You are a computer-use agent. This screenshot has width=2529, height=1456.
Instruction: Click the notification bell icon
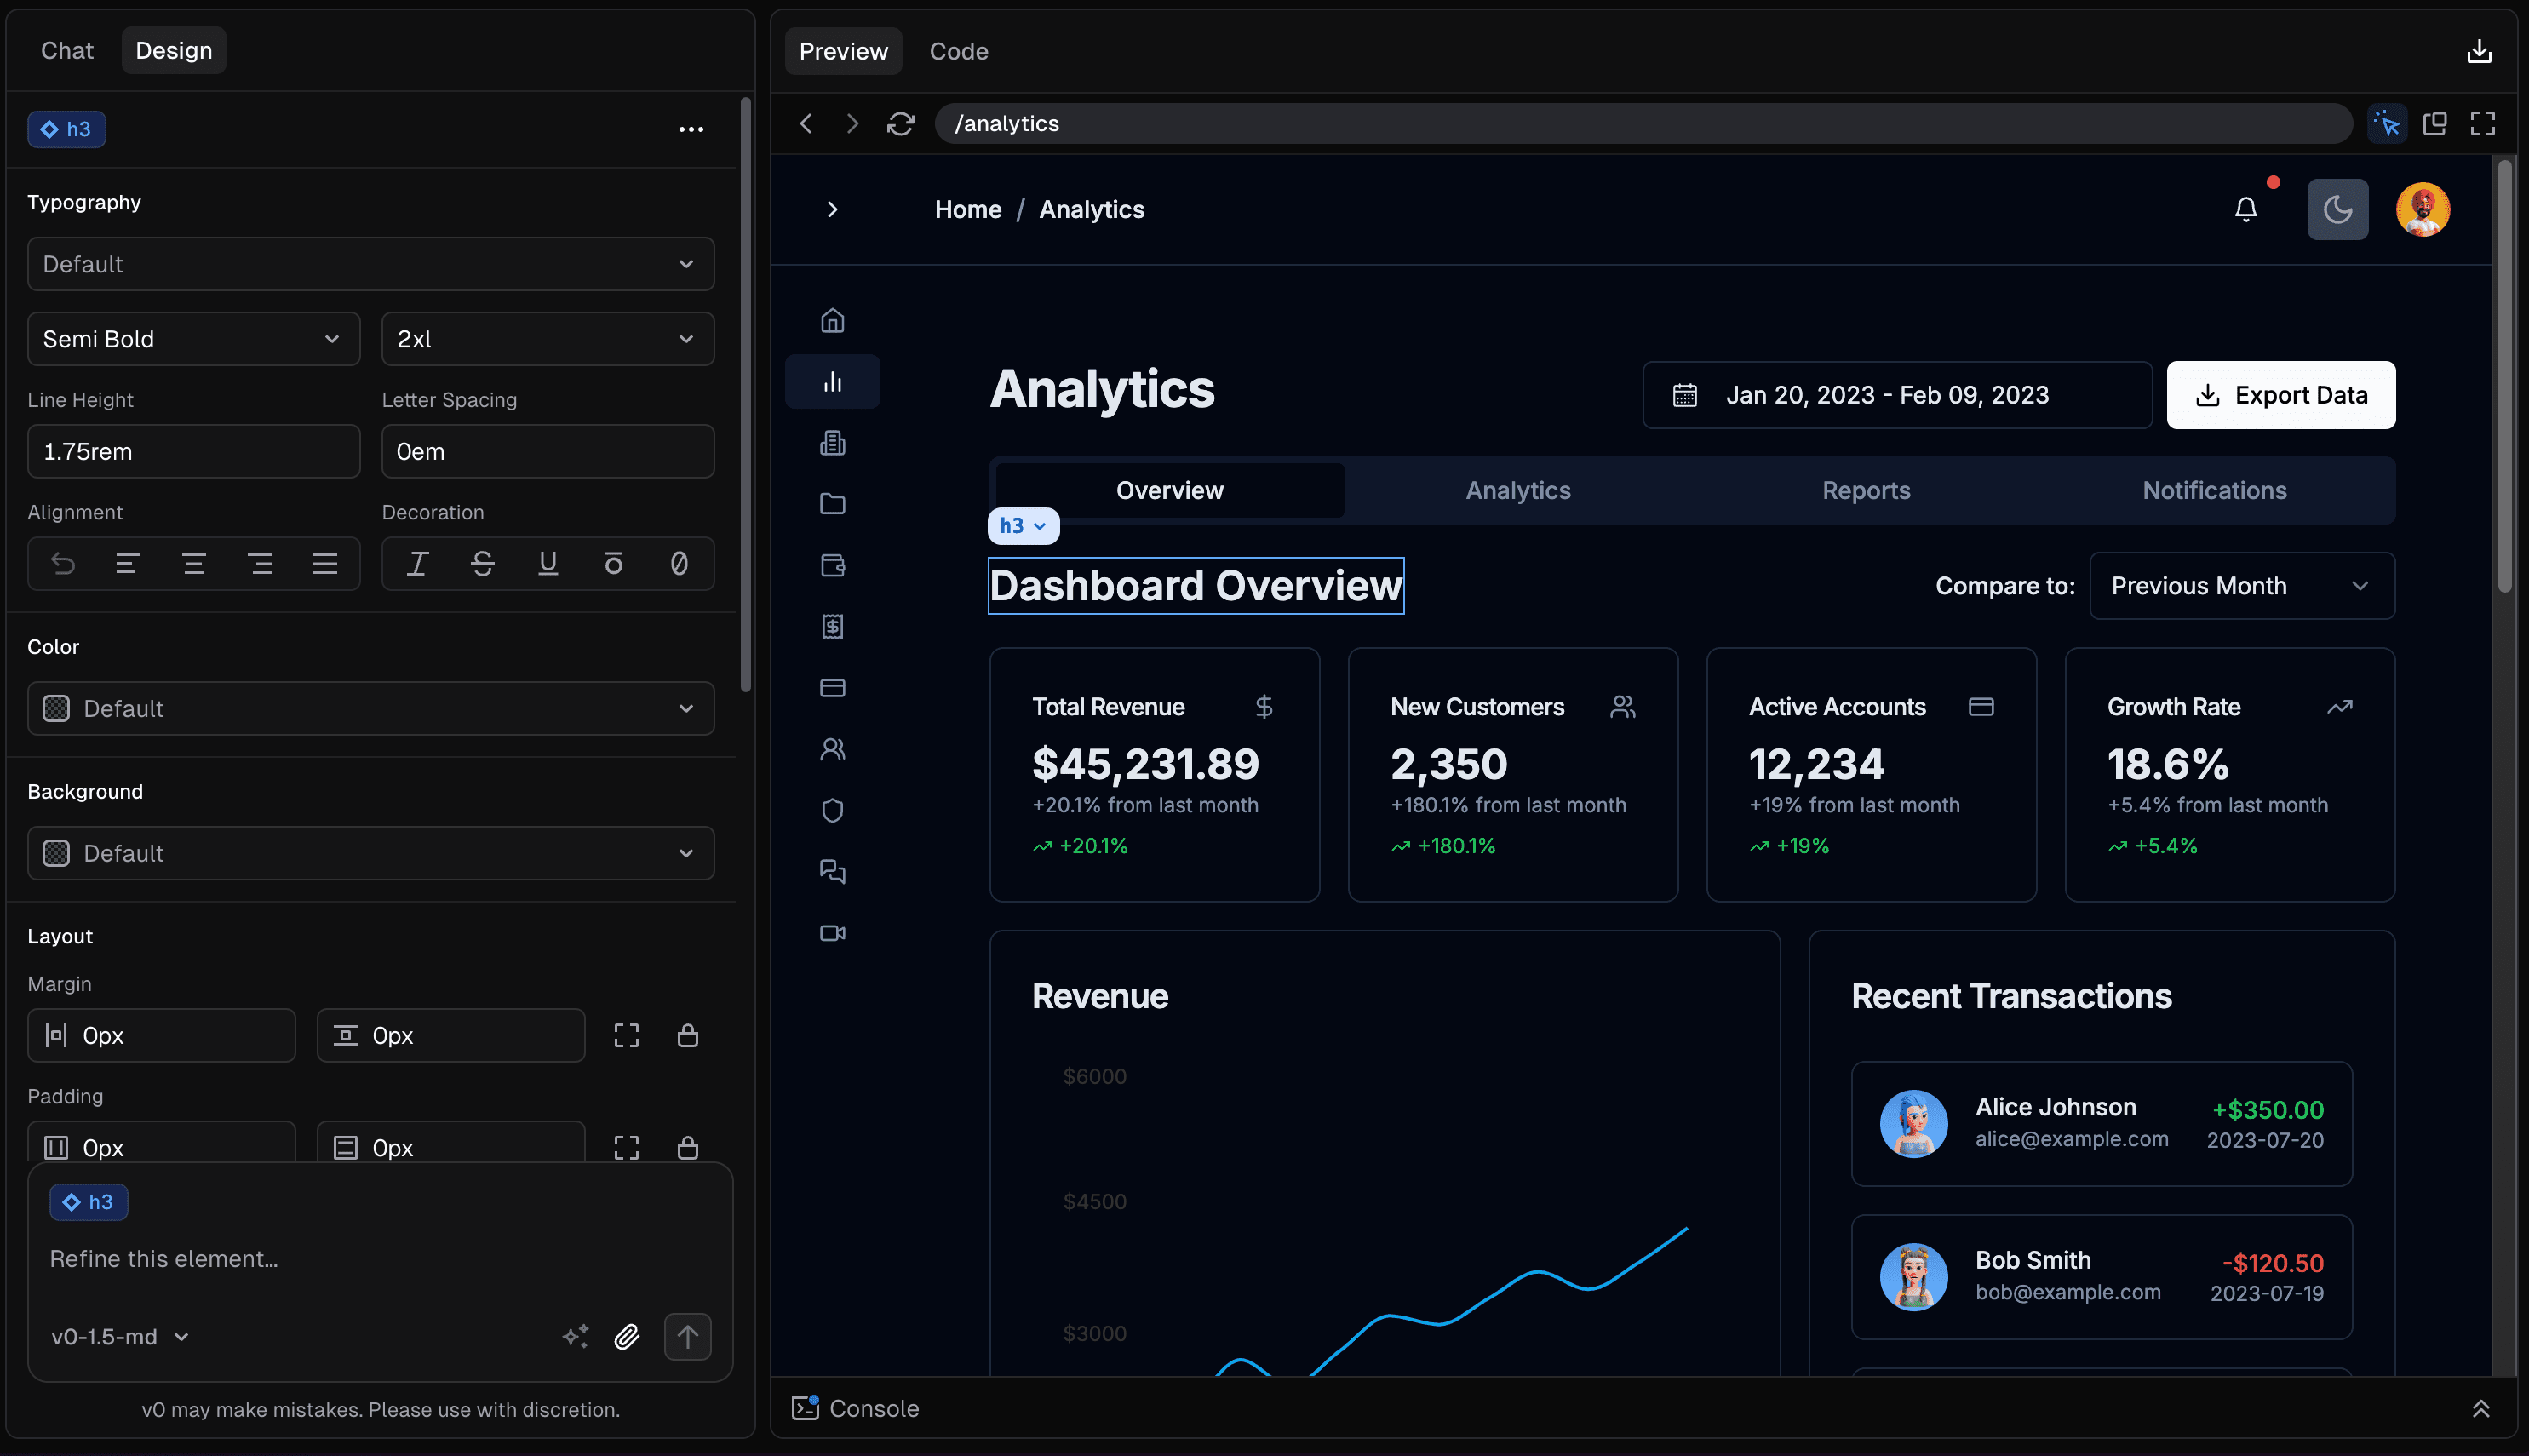2245,209
